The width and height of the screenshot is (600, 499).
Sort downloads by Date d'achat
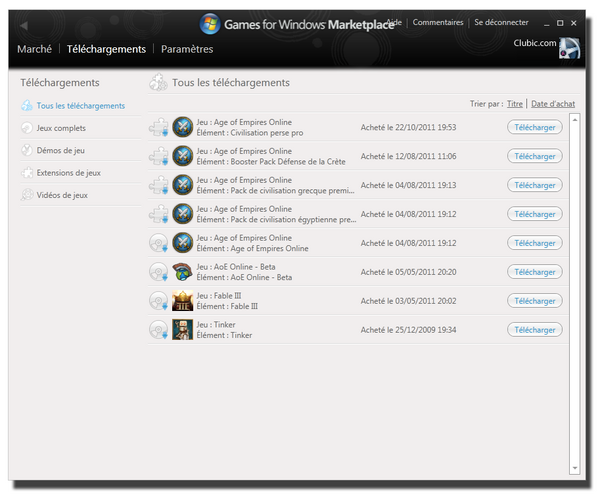pos(553,104)
